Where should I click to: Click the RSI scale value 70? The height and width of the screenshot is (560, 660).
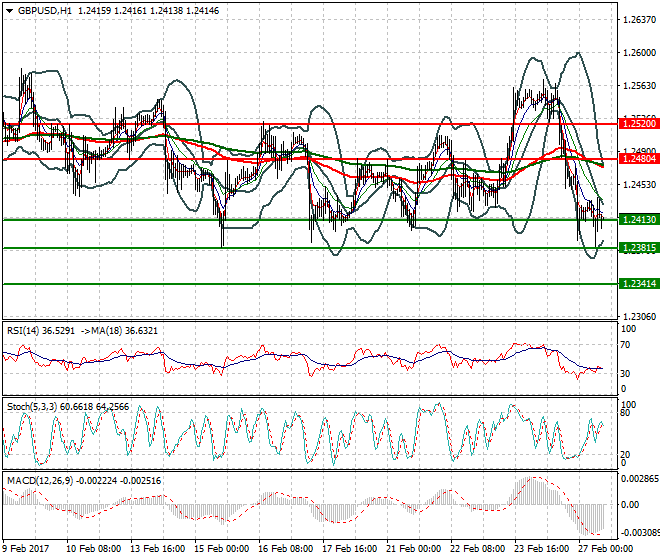[627, 345]
